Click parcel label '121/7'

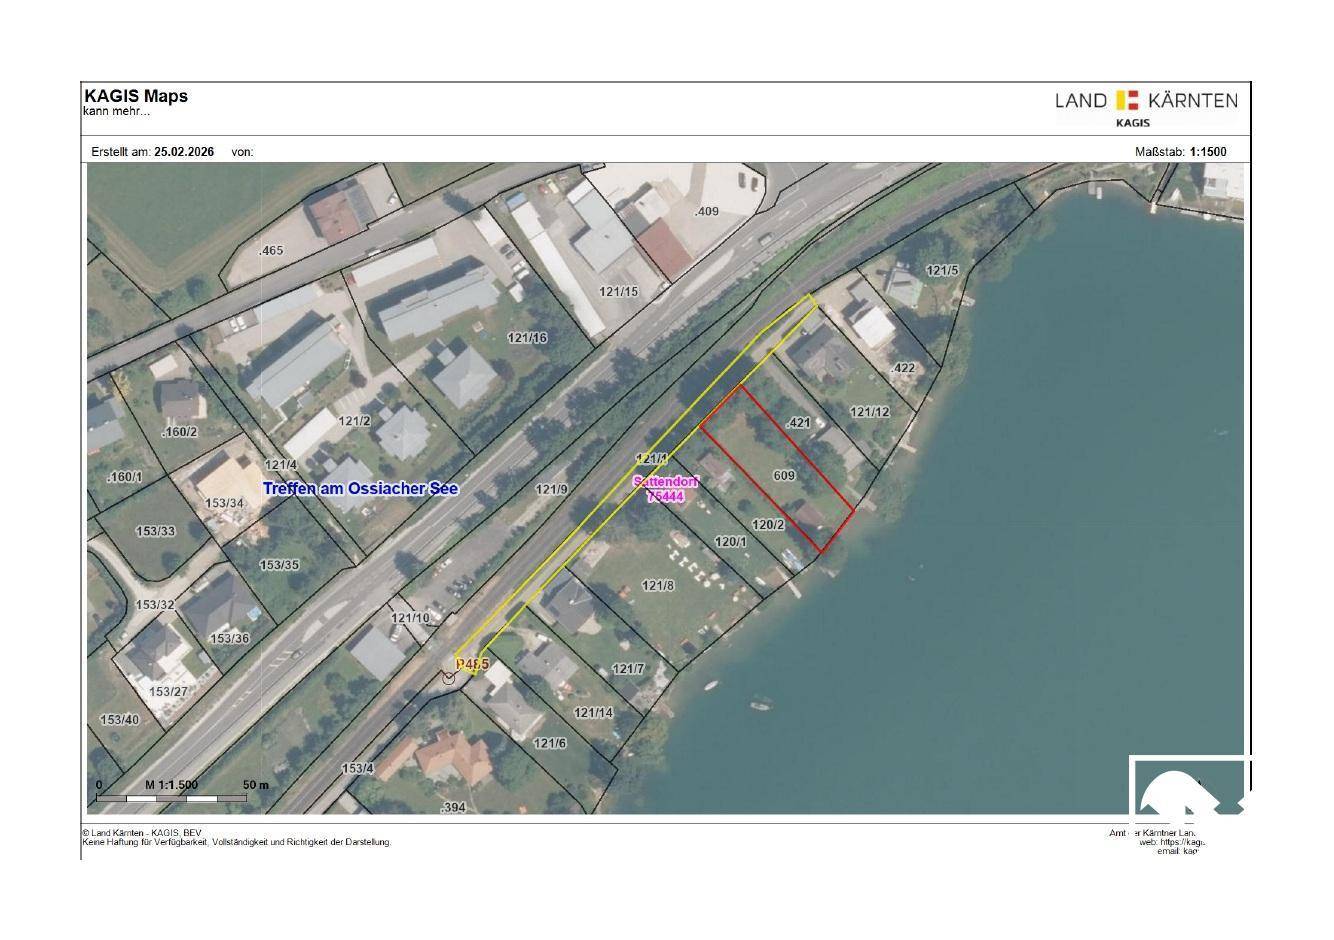tap(628, 669)
